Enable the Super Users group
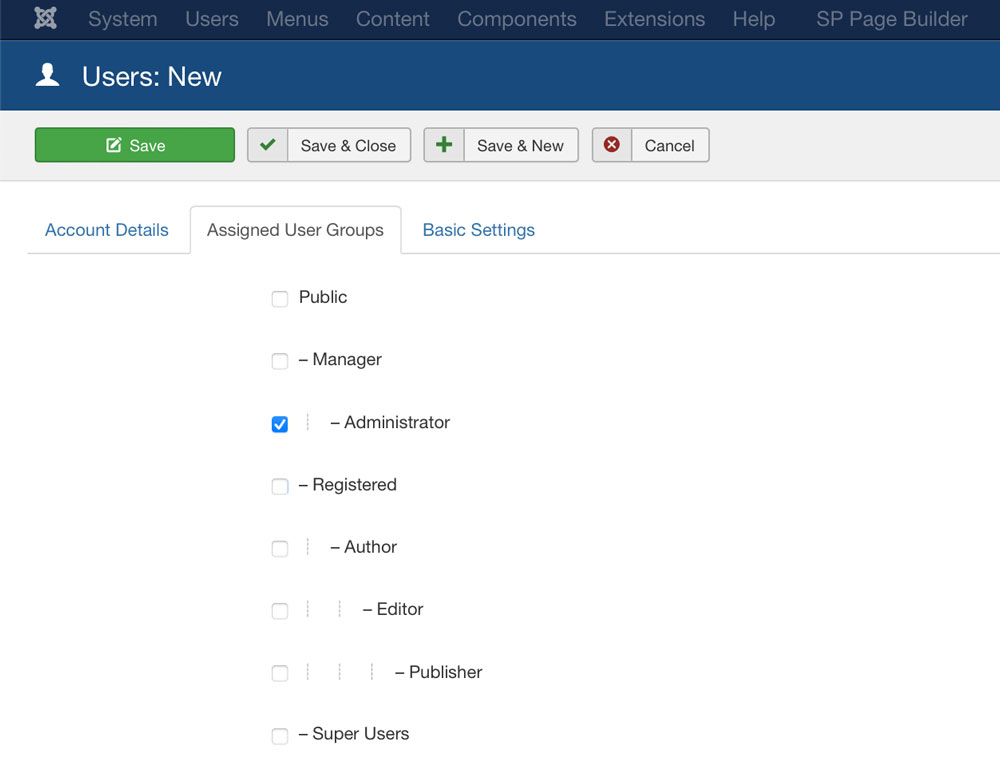 pyautogui.click(x=280, y=735)
